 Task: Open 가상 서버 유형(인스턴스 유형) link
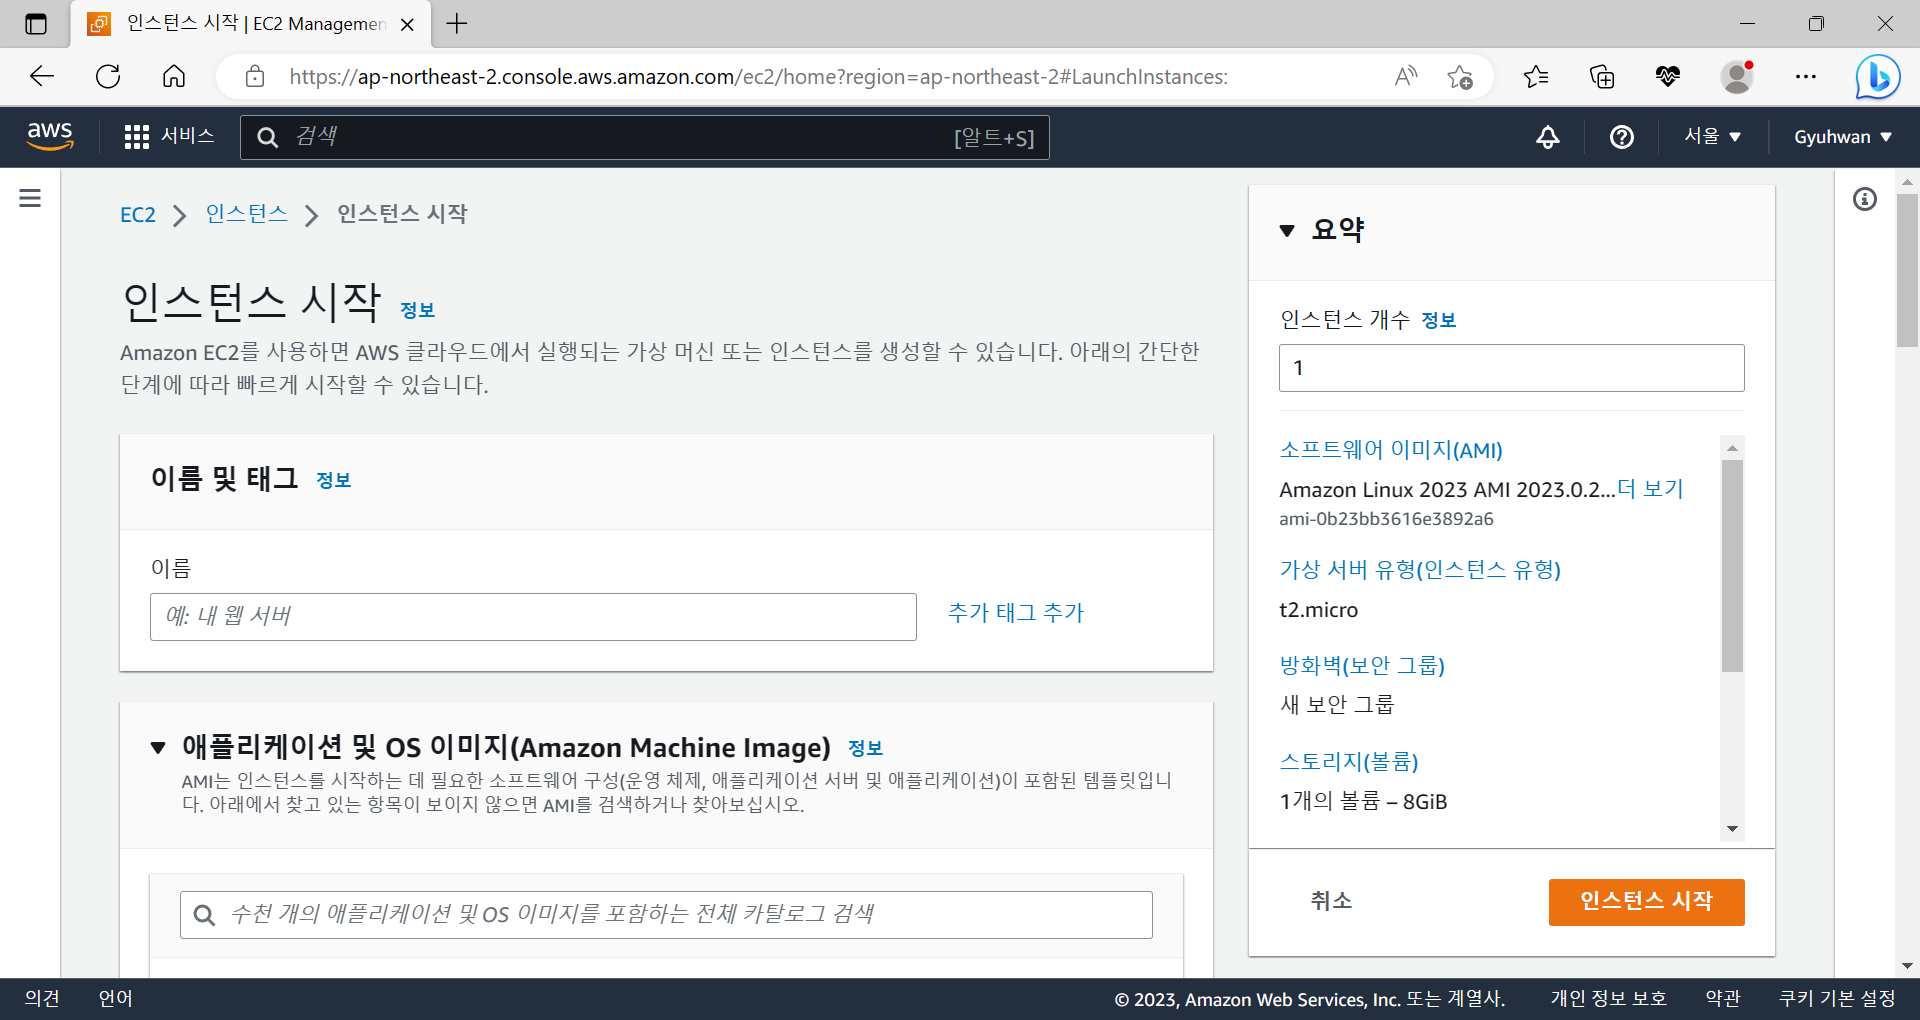pos(1420,570)
